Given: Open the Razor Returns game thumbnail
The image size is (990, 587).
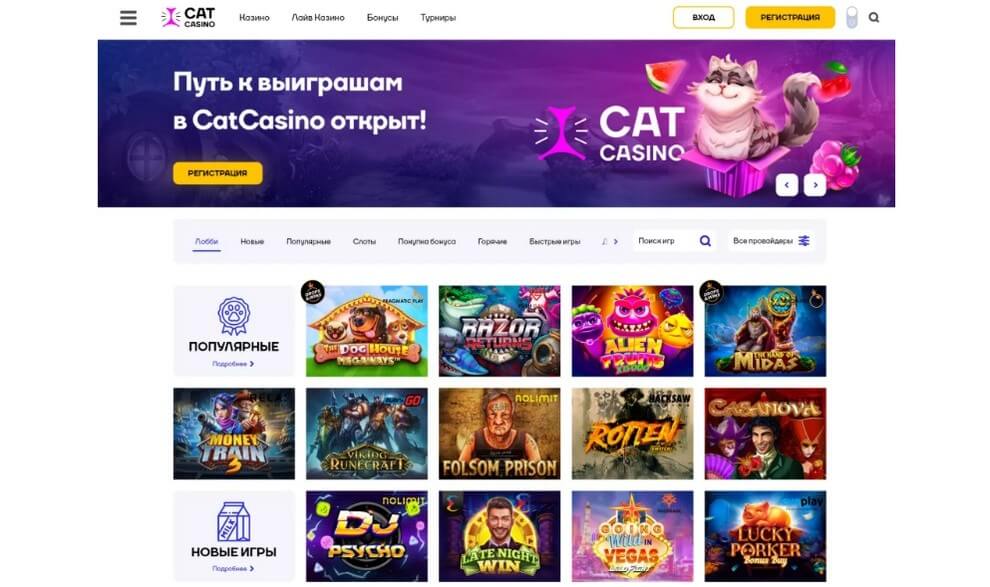Looking at the screenshot, I should tap(499, 331).
